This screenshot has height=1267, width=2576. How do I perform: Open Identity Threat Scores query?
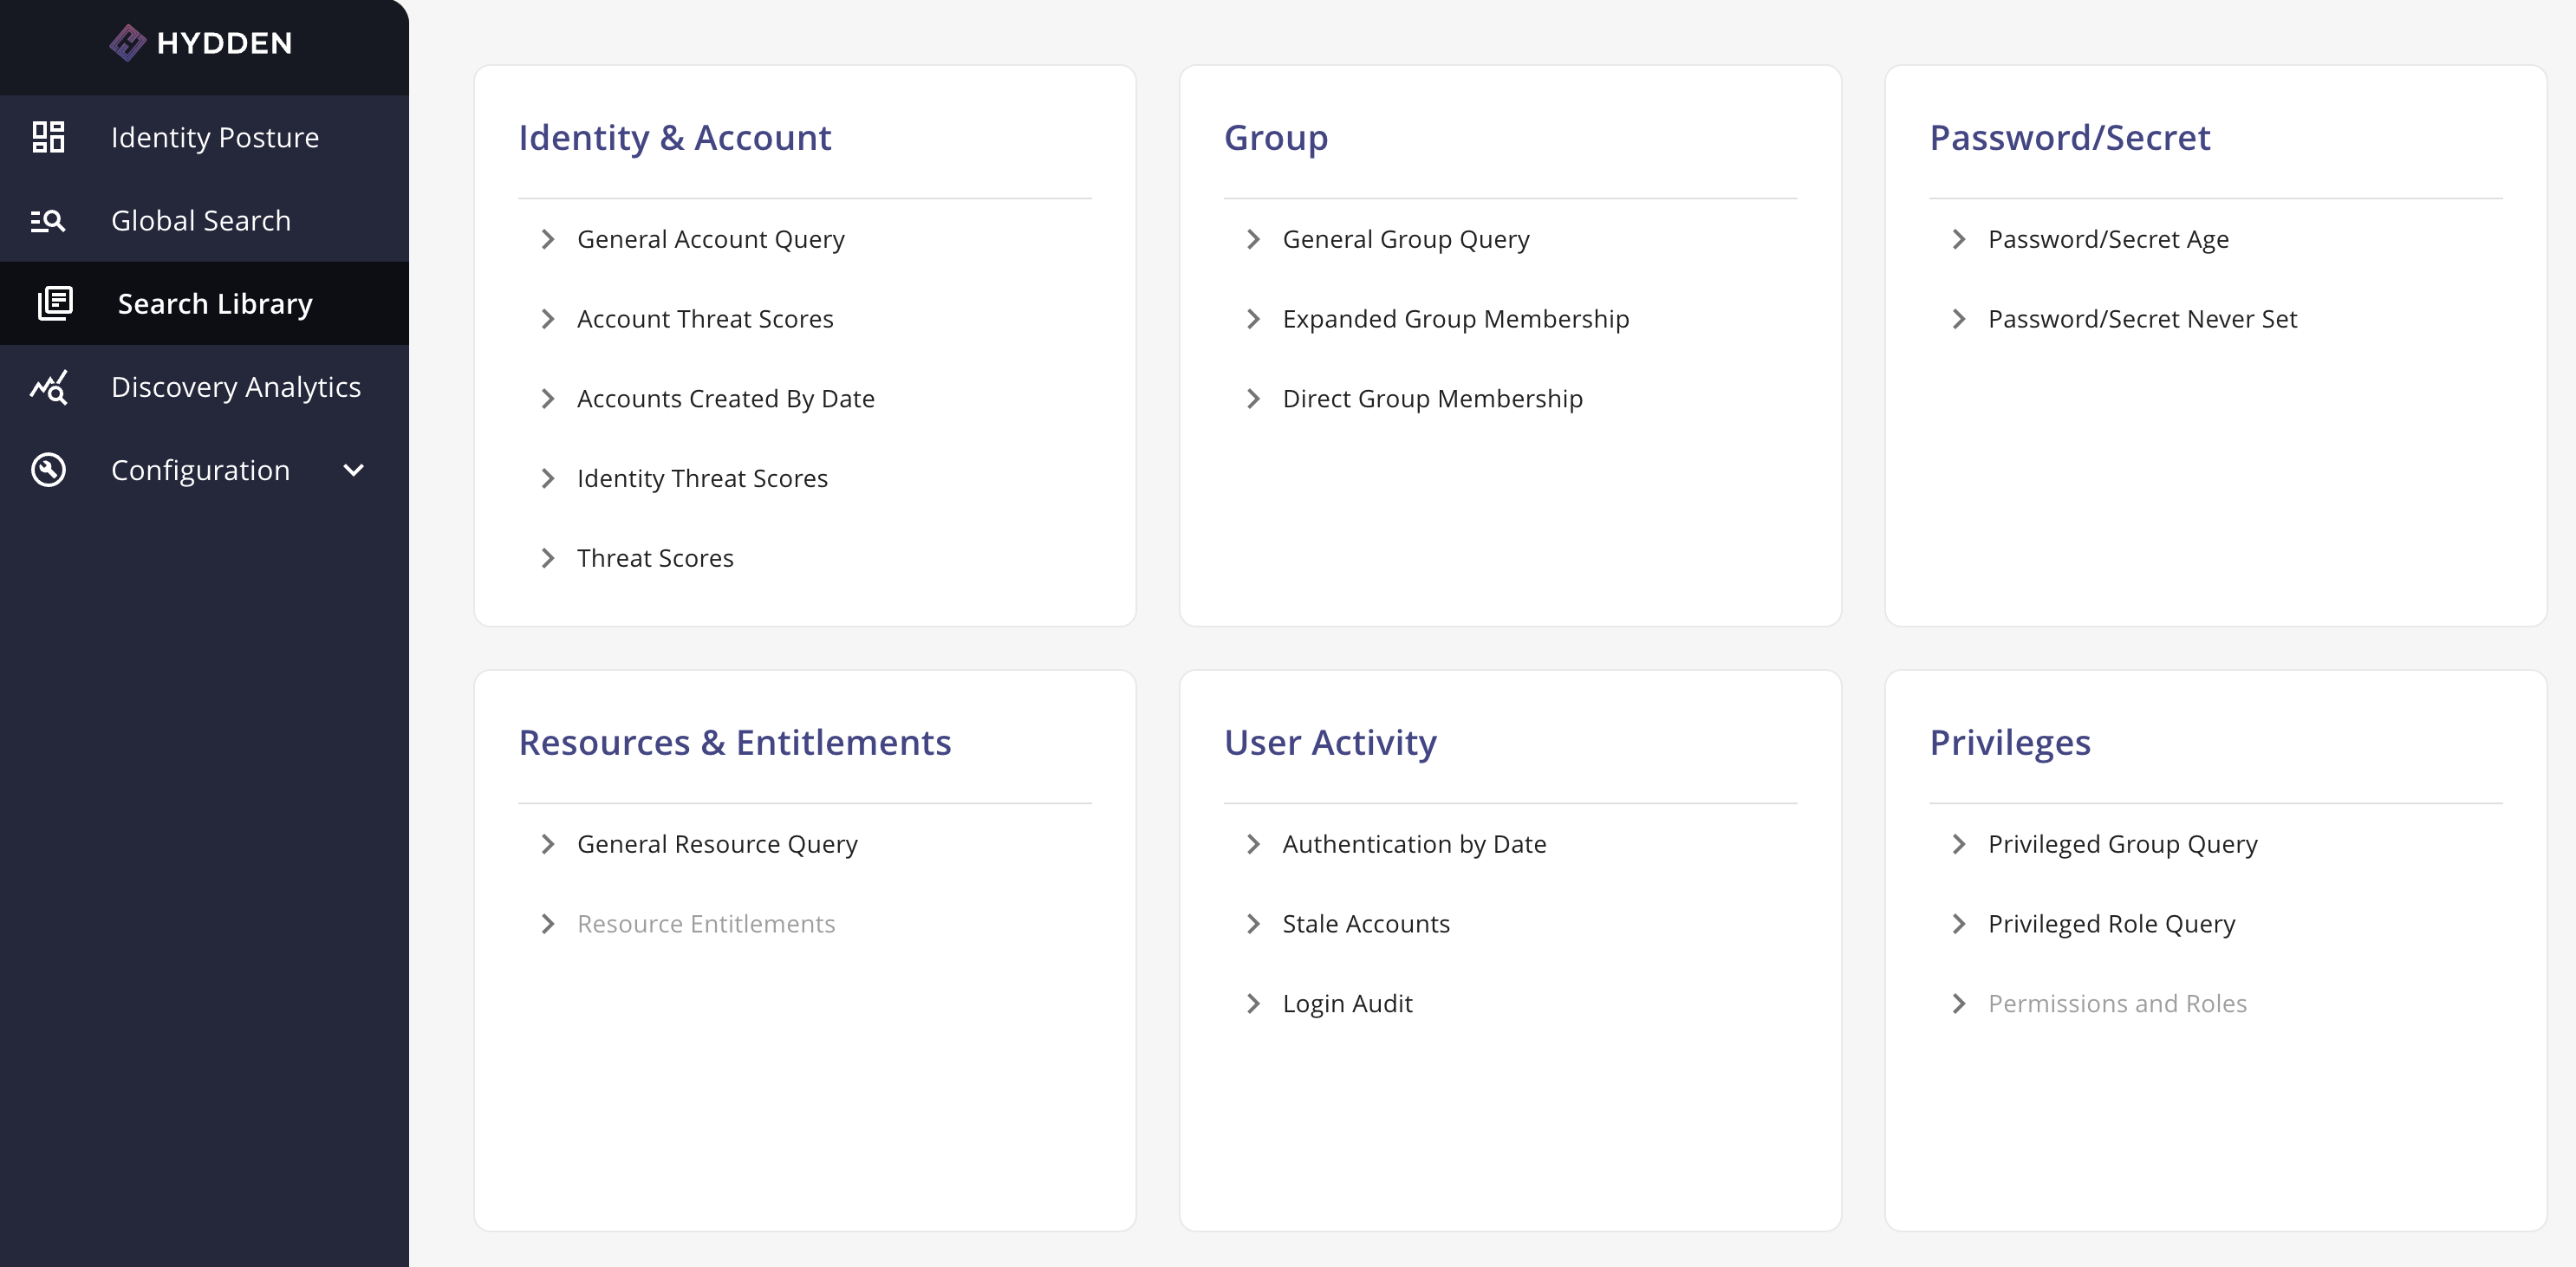tap(702, 478)
